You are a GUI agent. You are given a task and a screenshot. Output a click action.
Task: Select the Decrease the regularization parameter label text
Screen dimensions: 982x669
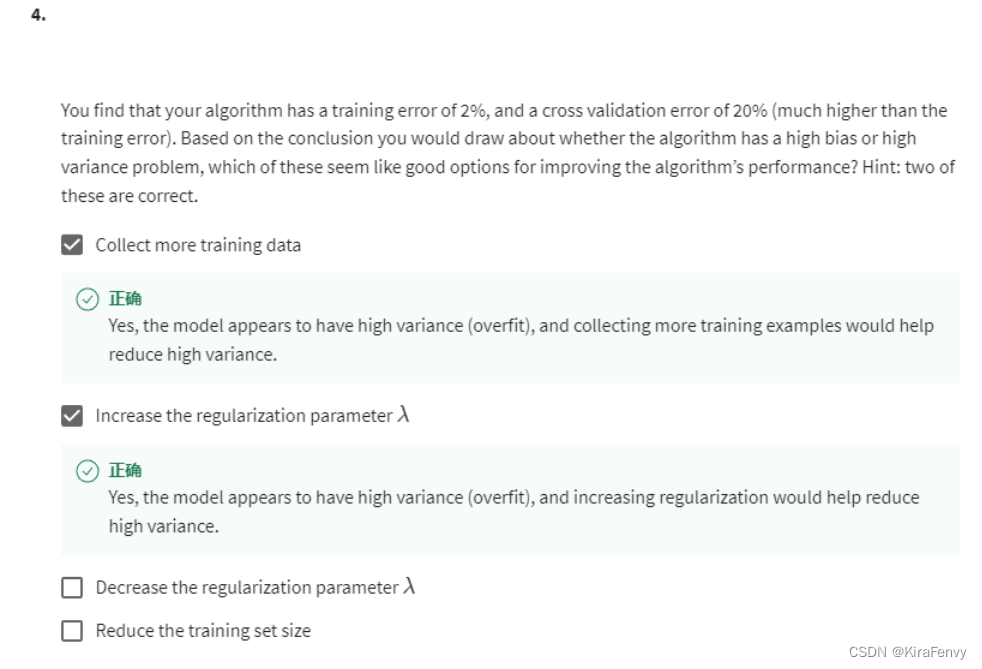[247, 588]
